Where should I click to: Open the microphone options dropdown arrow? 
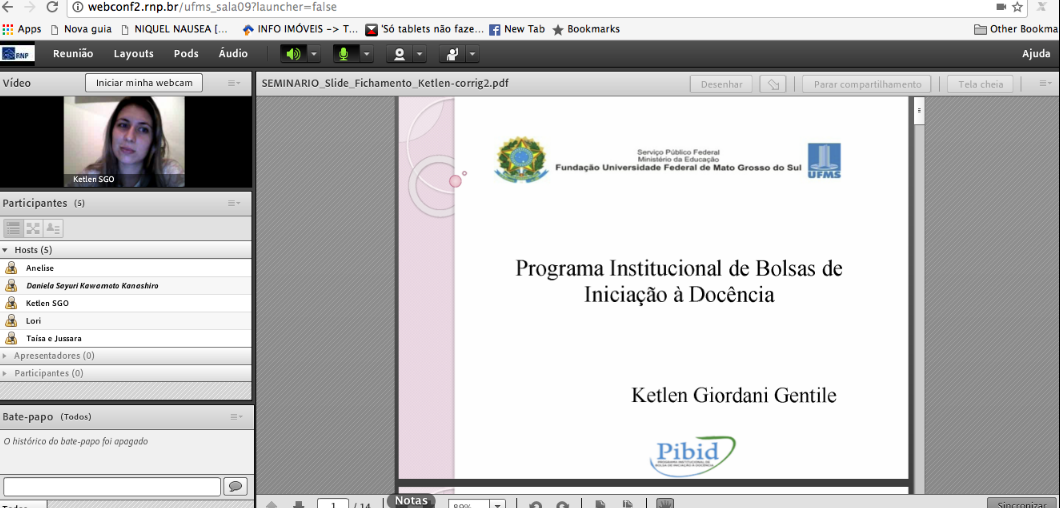tap(366, 54)
